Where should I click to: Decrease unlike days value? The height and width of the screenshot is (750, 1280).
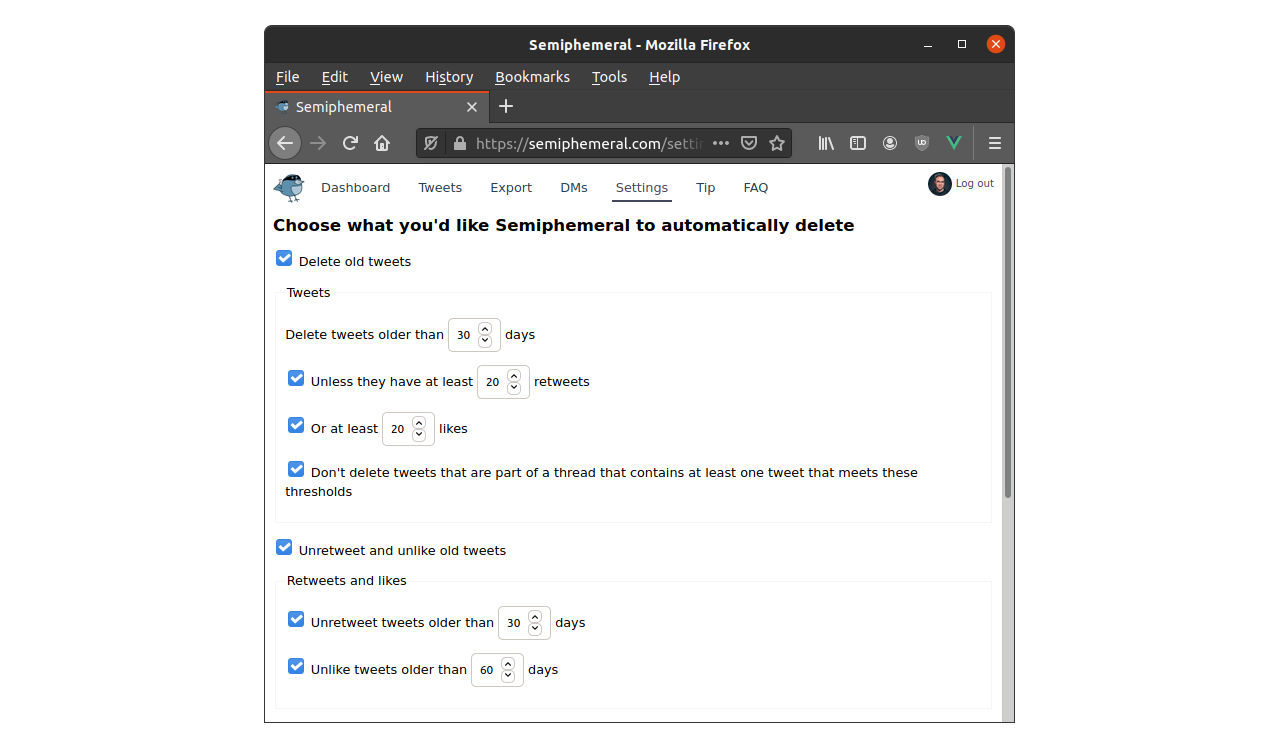(508, 676)
